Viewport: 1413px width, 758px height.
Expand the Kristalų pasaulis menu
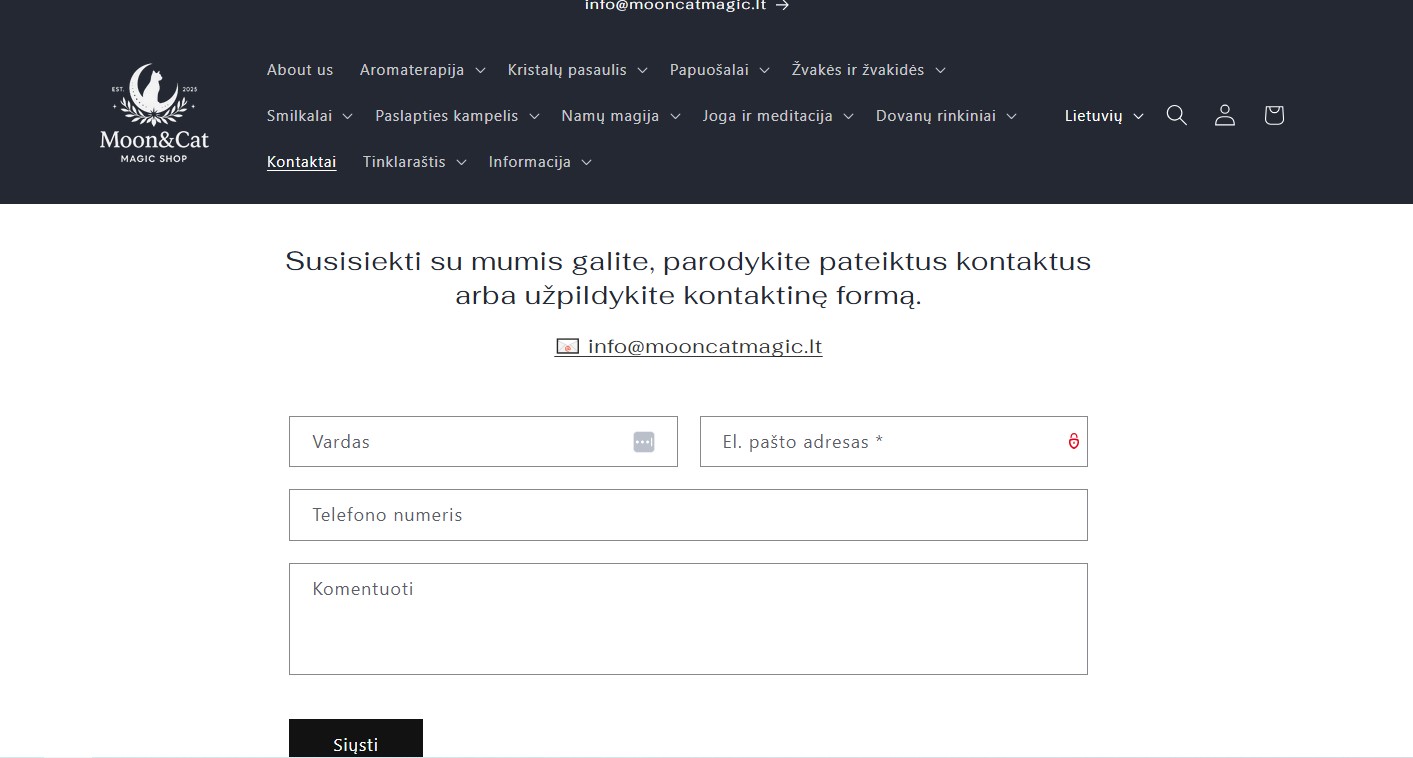[577, 70]
